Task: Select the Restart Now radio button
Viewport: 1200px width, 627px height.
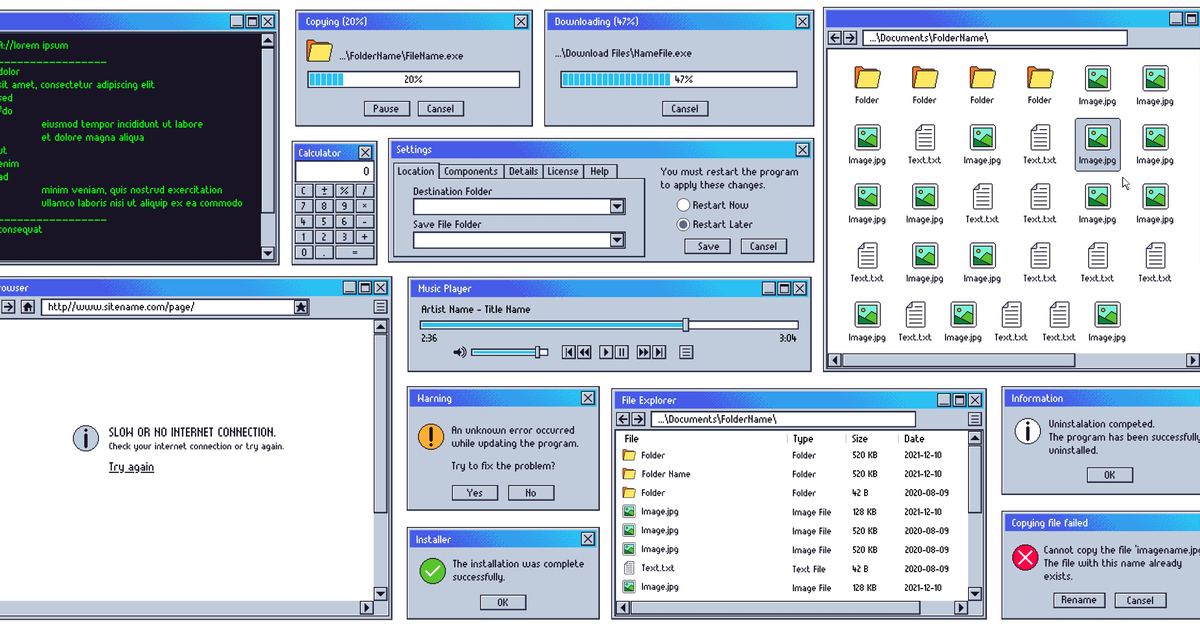Action: (684, 205)
